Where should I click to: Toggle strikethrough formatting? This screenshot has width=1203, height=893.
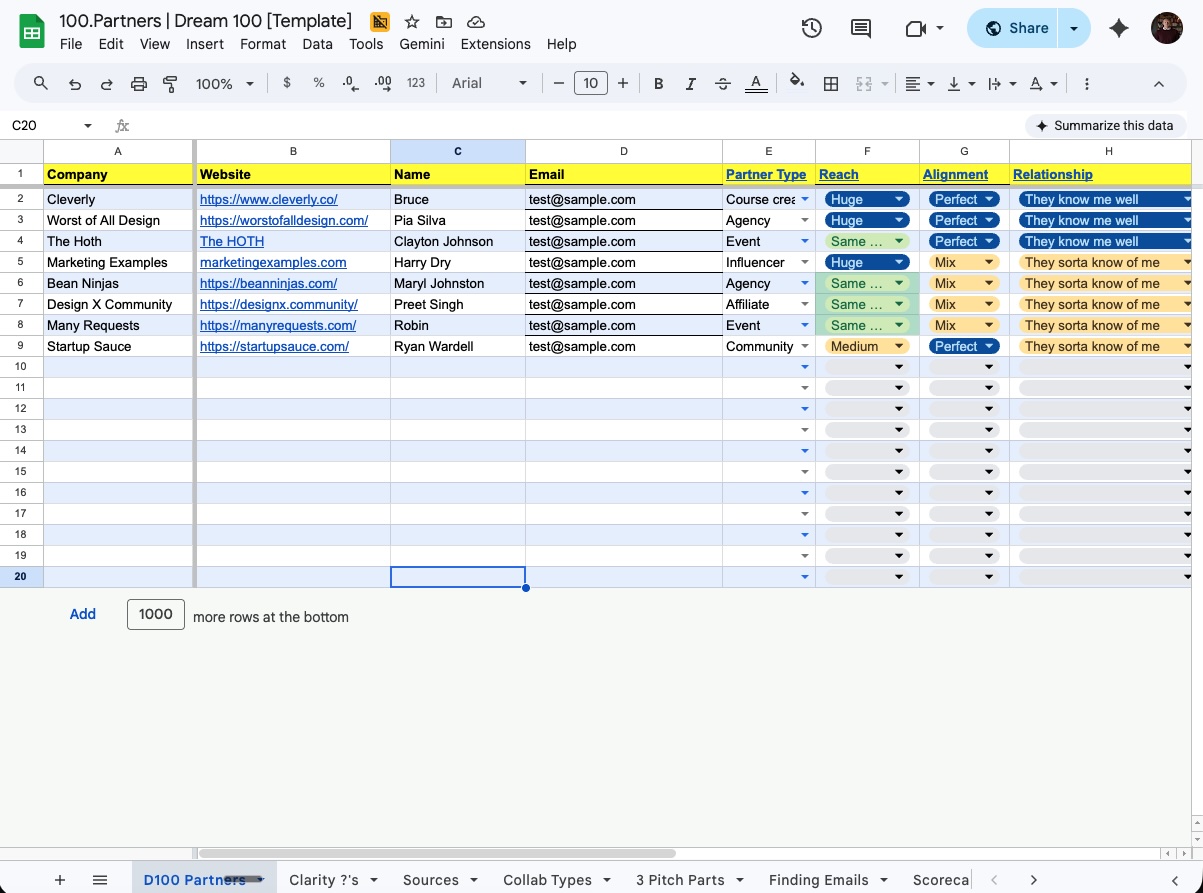723,84
